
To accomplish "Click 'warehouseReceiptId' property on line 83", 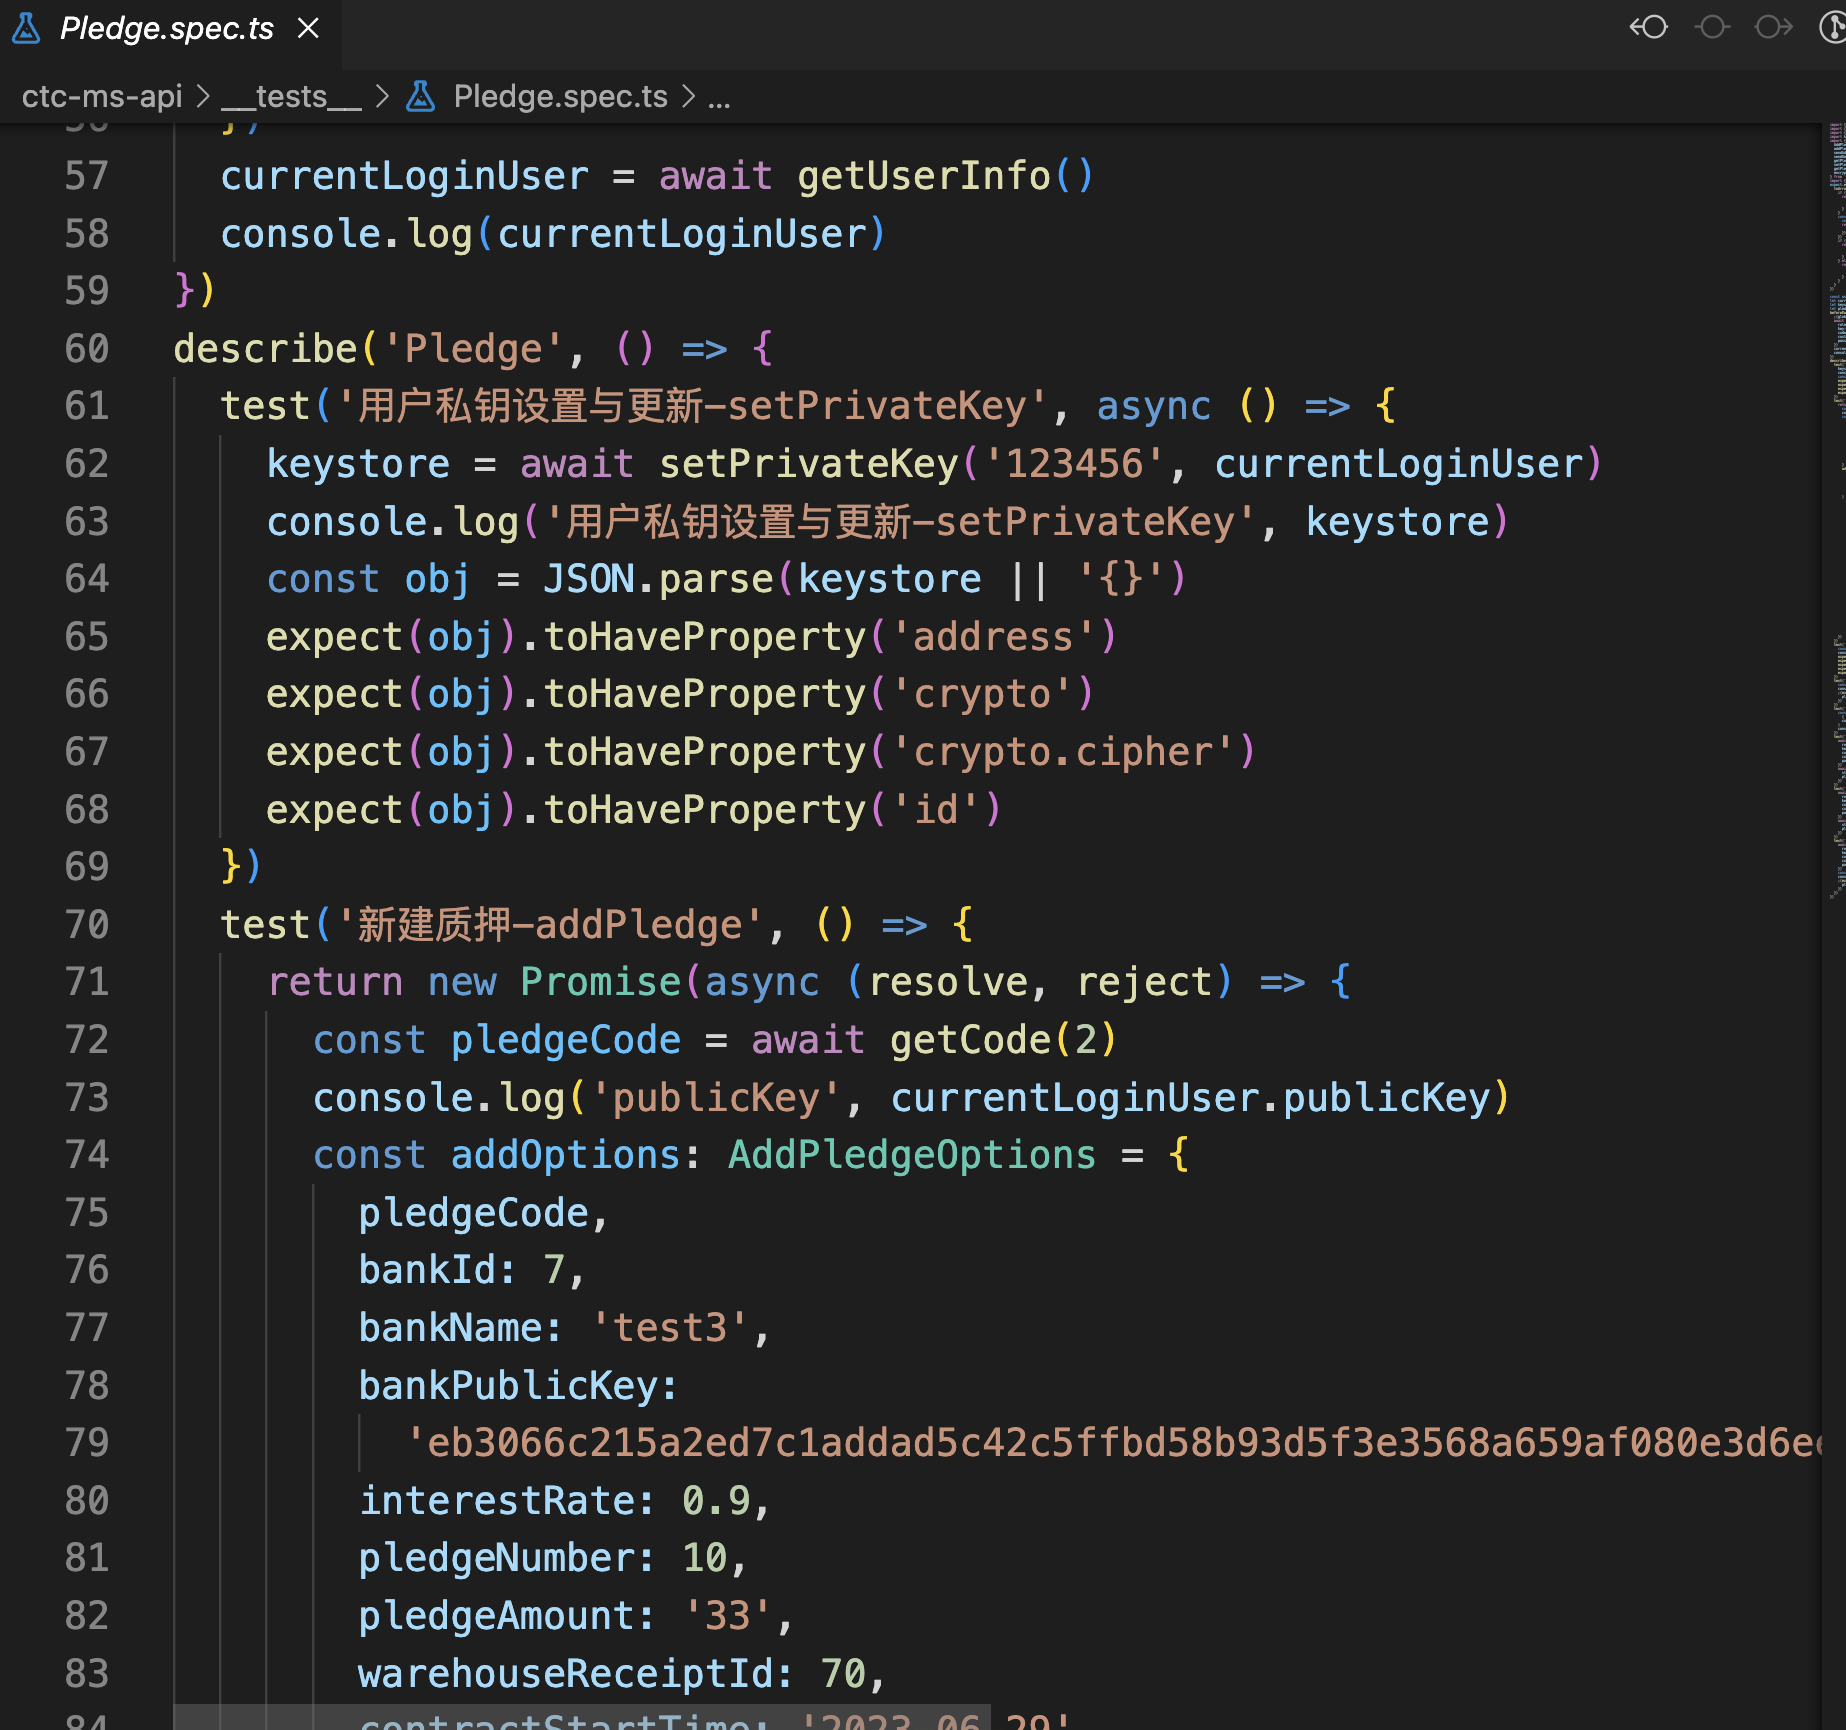I will click(x=566, y=1674).
